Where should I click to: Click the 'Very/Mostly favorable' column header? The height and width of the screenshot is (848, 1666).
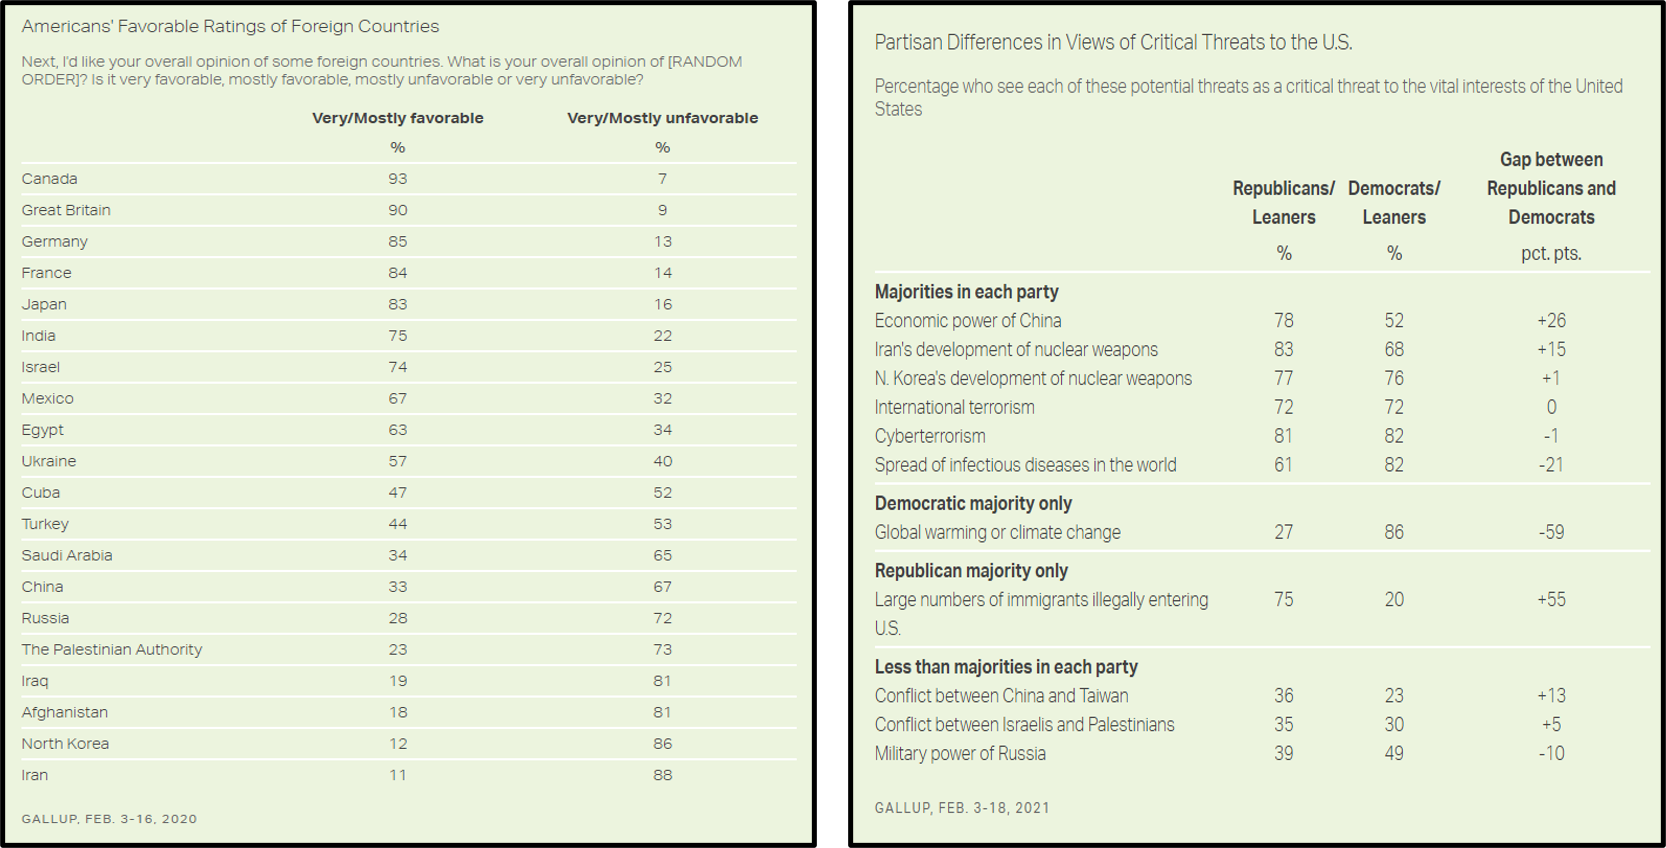coord(397,118)
